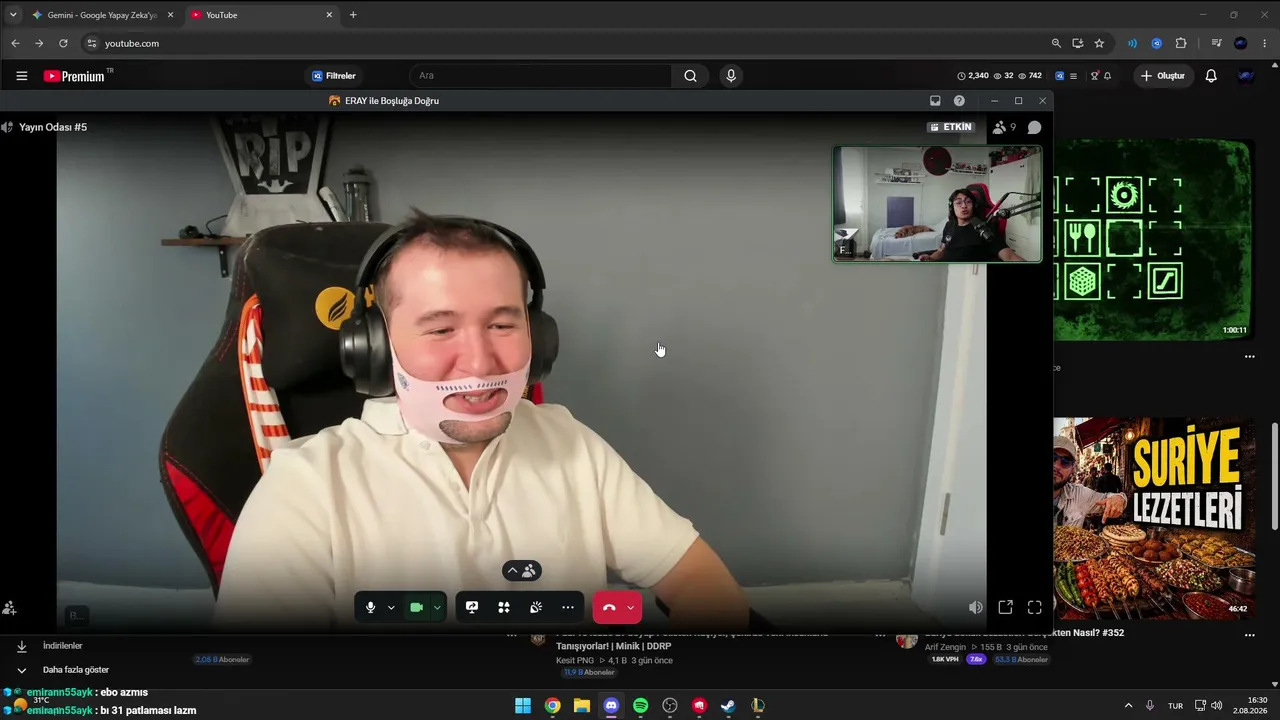Open options for the Suriye video
This screenshot has height=720, width=1280.
click(x=1249, y=634)
